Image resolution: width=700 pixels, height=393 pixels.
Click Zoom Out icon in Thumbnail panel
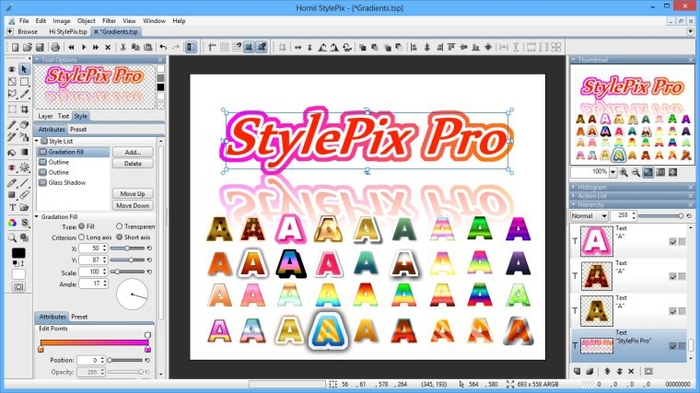coord(636,172)
